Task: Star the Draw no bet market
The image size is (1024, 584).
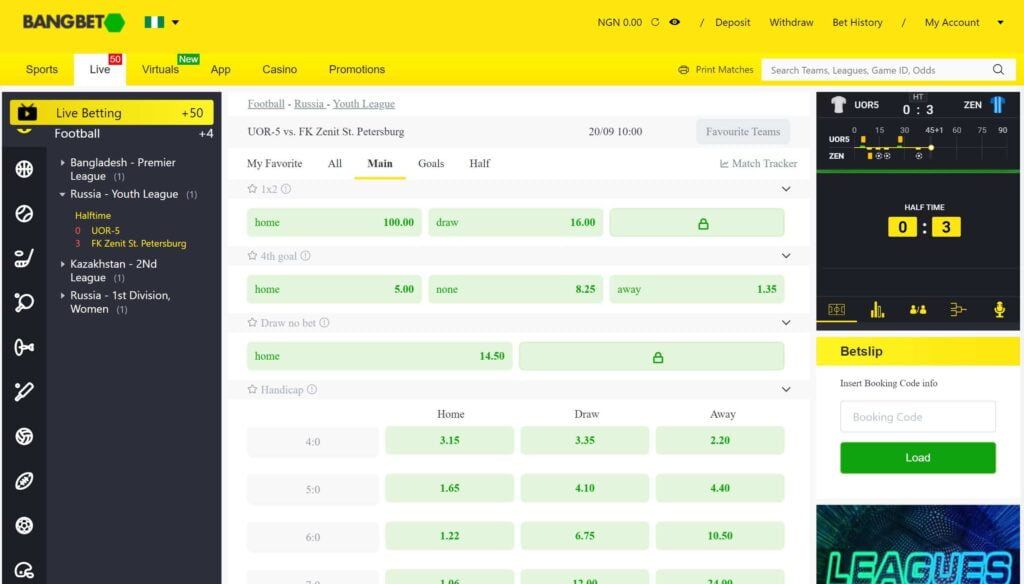Action: (252, 323)
